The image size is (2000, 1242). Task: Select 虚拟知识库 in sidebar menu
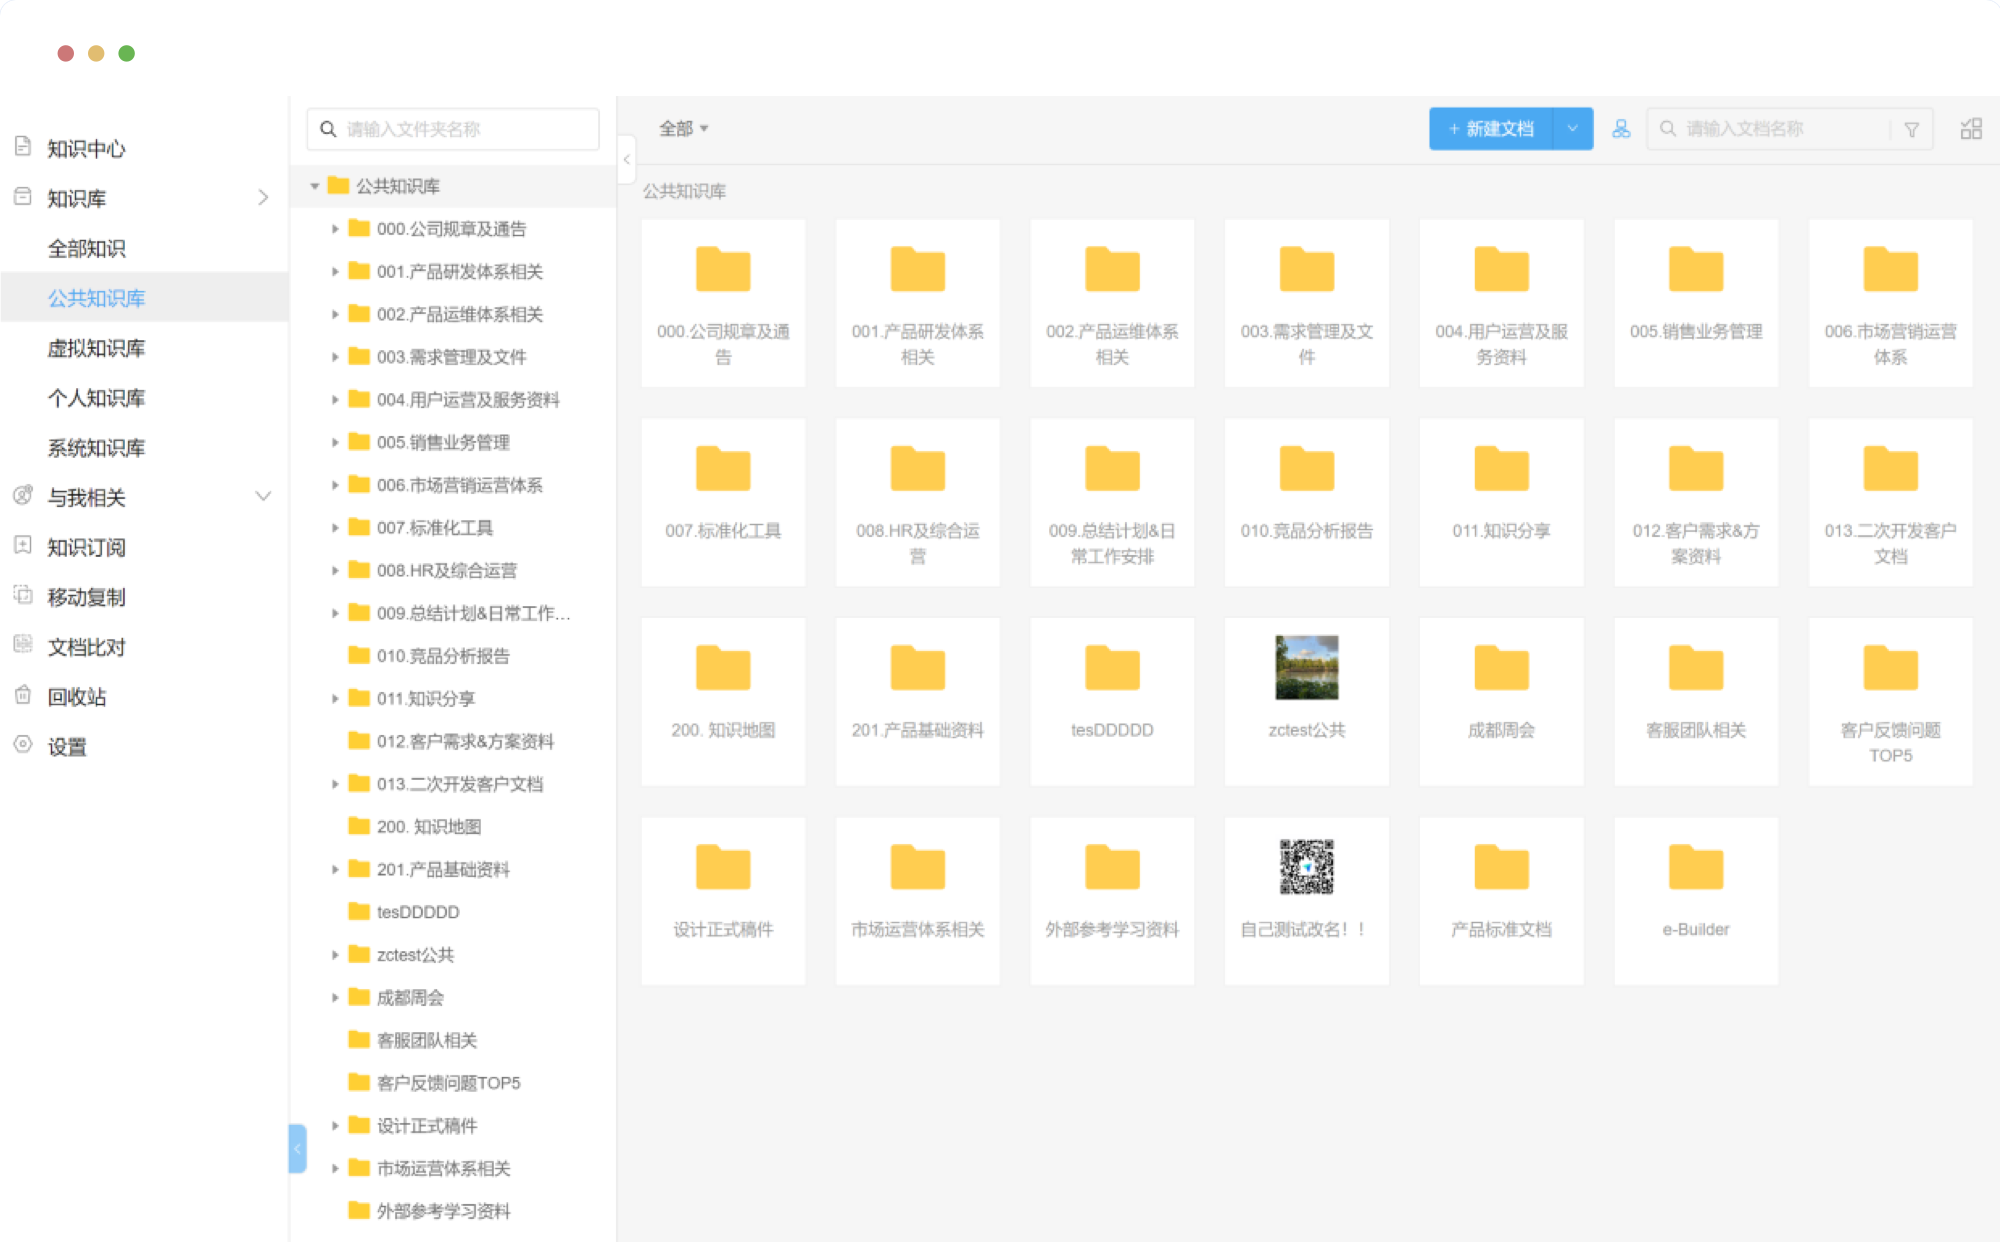[96, 348]
